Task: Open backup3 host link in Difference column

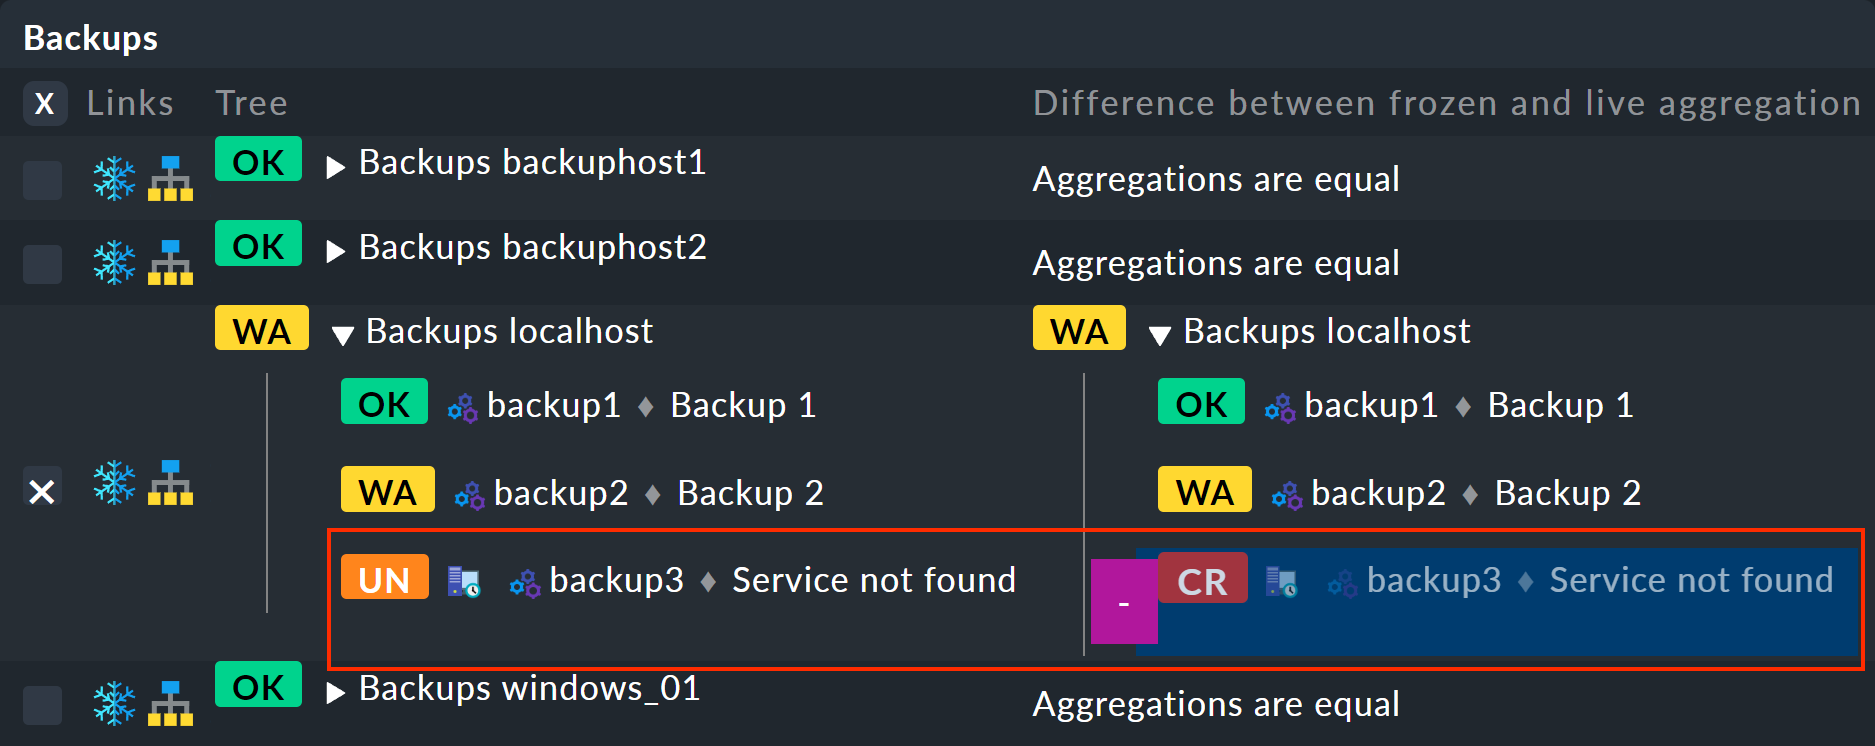Action: pos(1434,580)
